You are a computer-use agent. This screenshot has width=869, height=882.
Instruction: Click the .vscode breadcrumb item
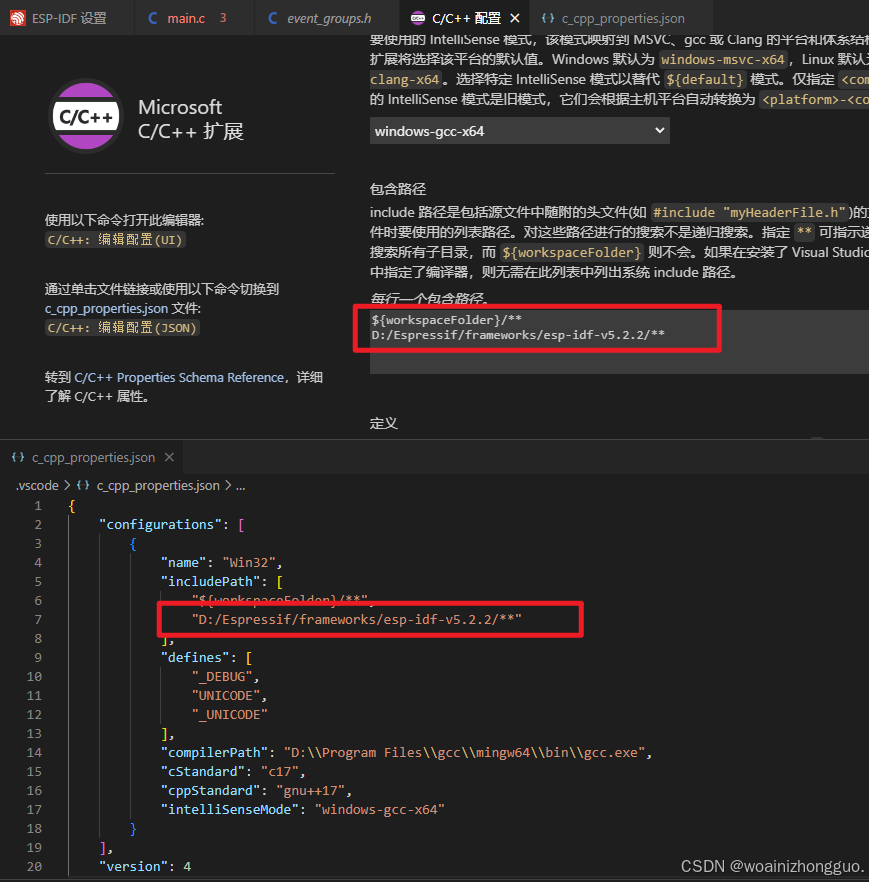click(37, 485)
